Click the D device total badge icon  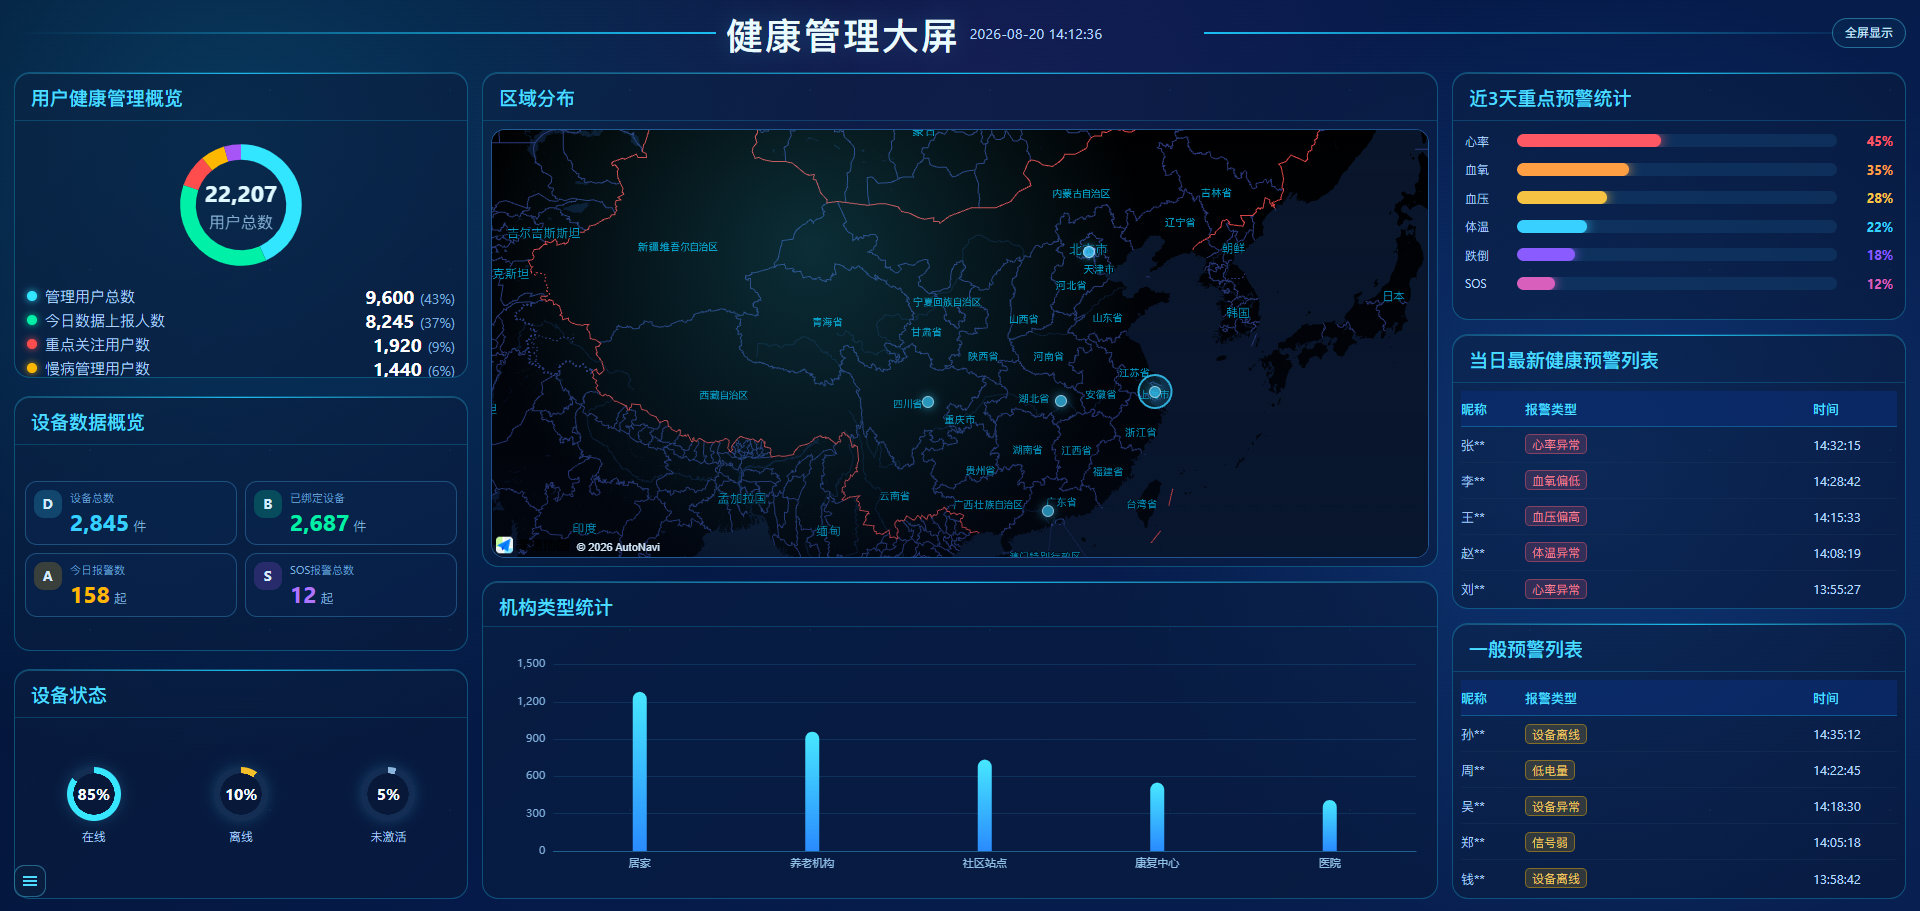pos(47,505)
